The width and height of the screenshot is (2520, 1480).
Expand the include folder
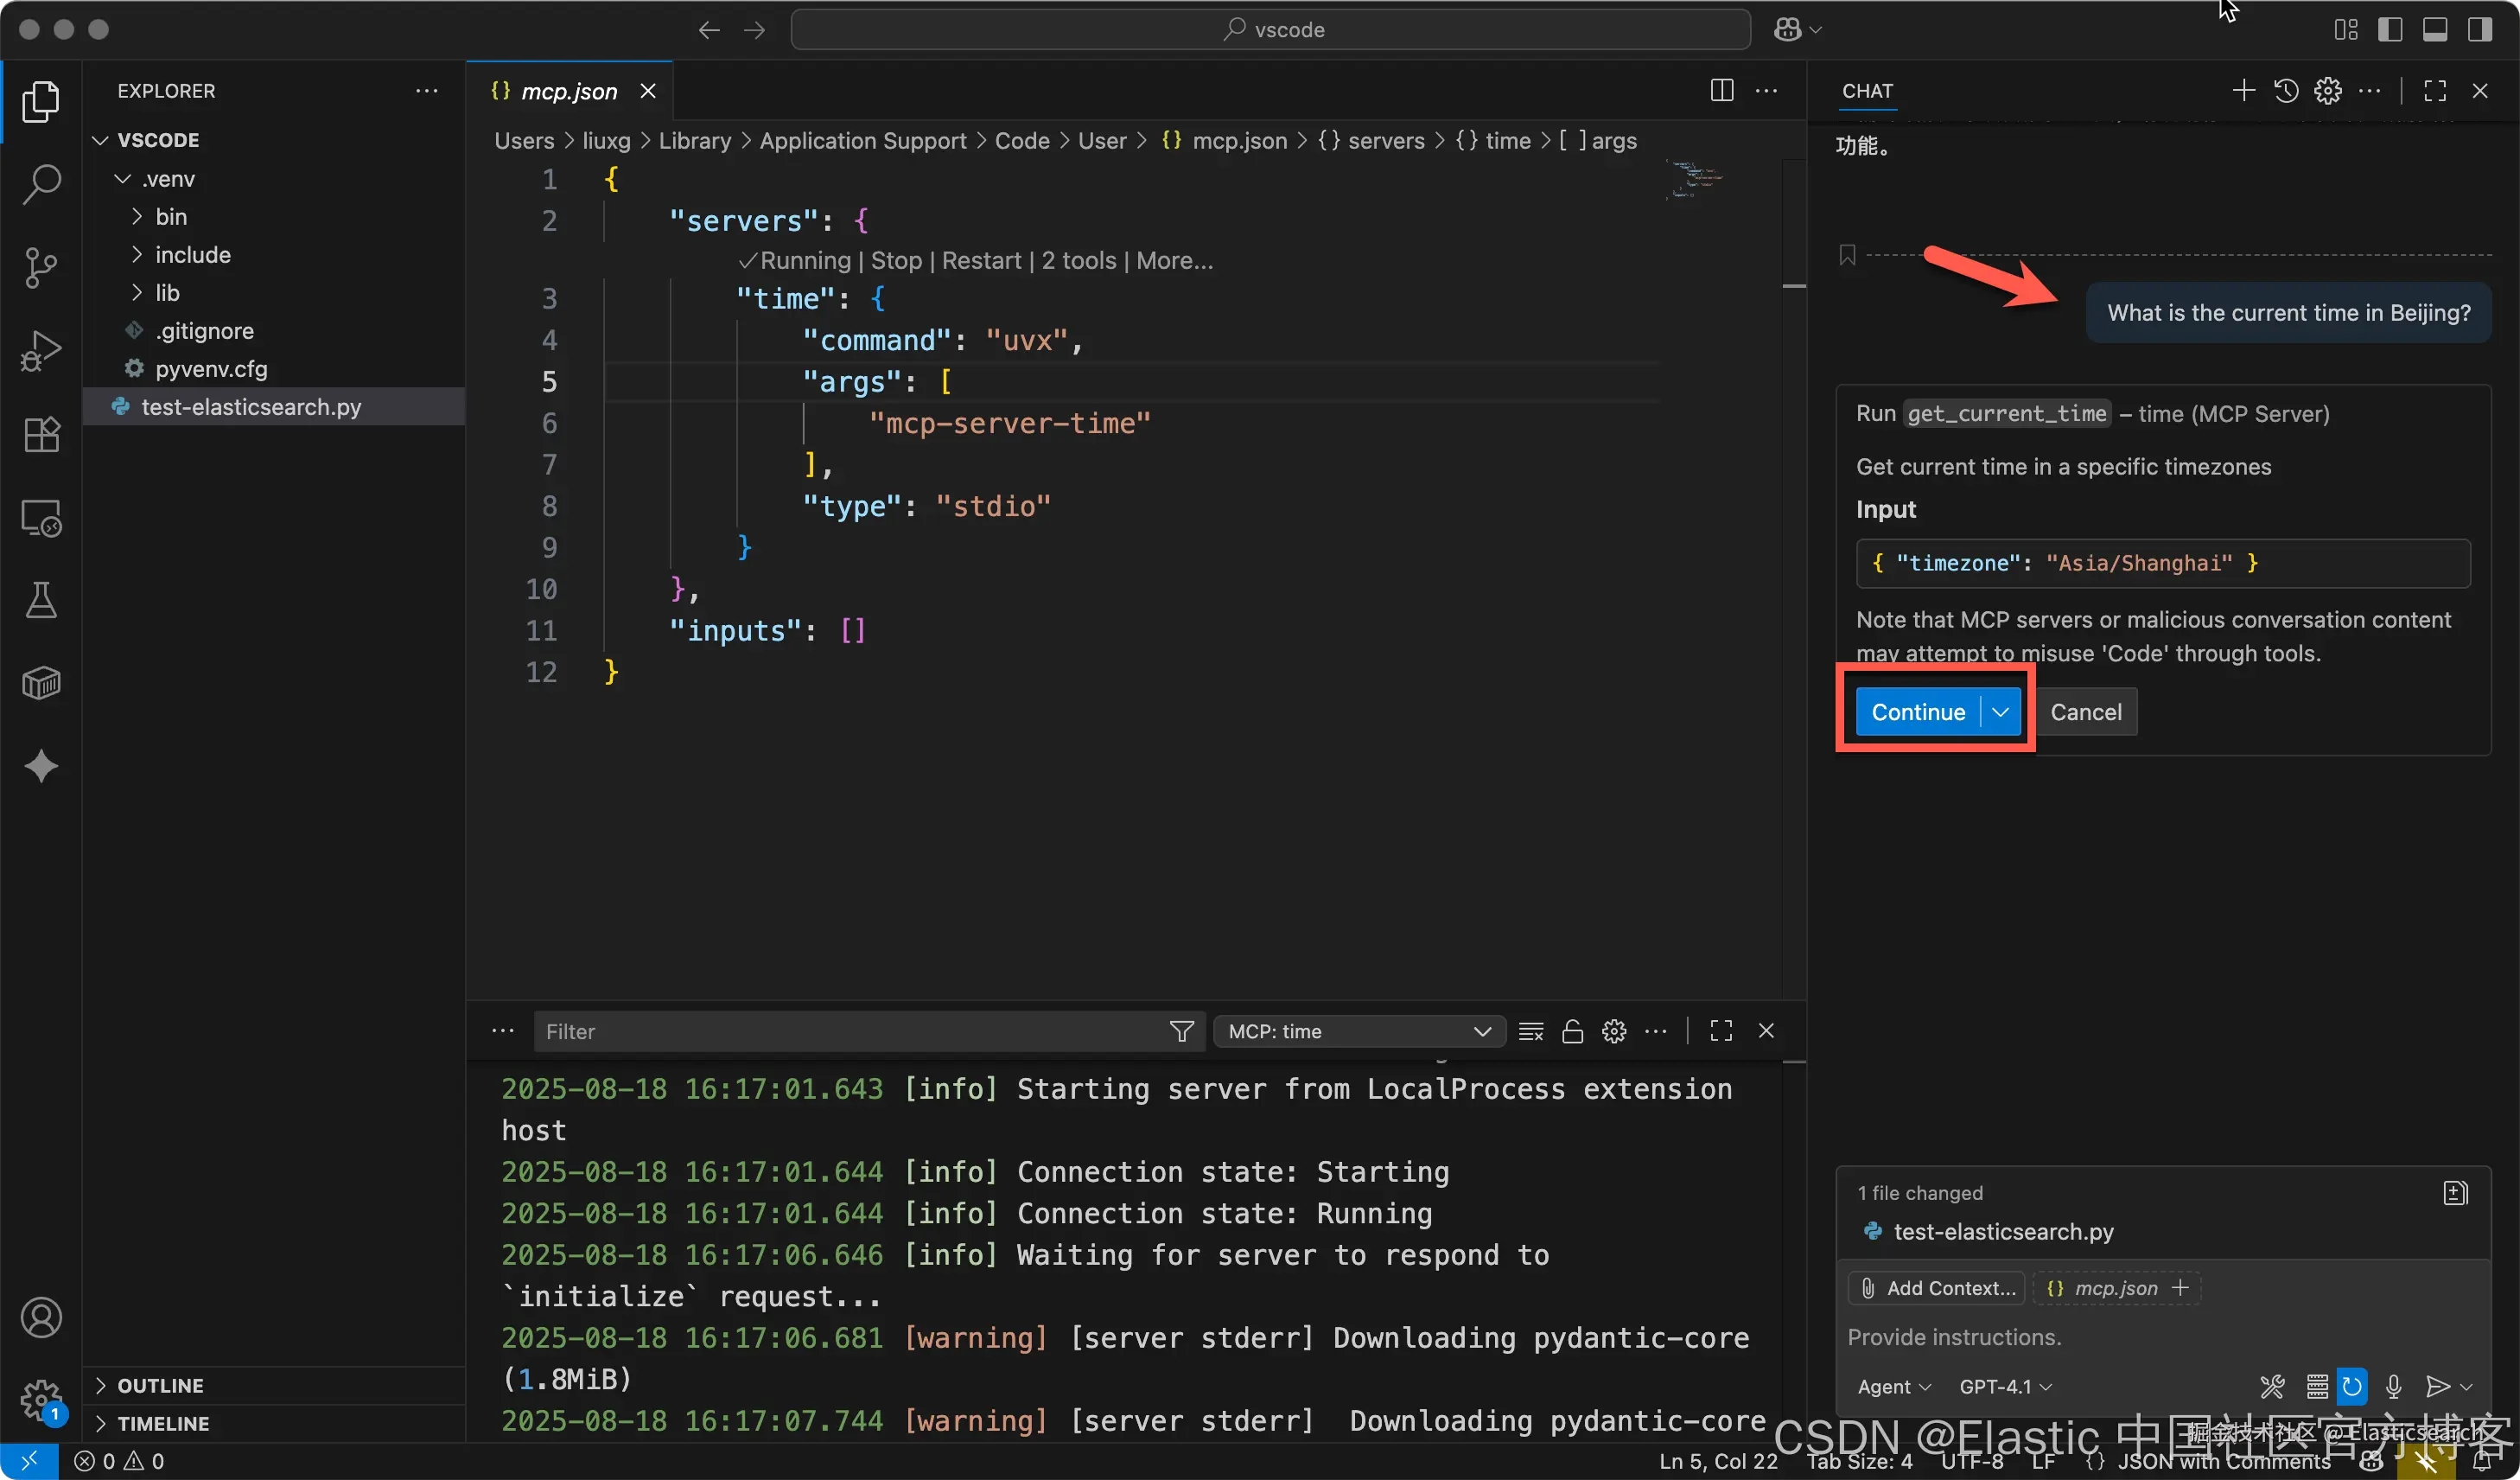pos(137,255)
